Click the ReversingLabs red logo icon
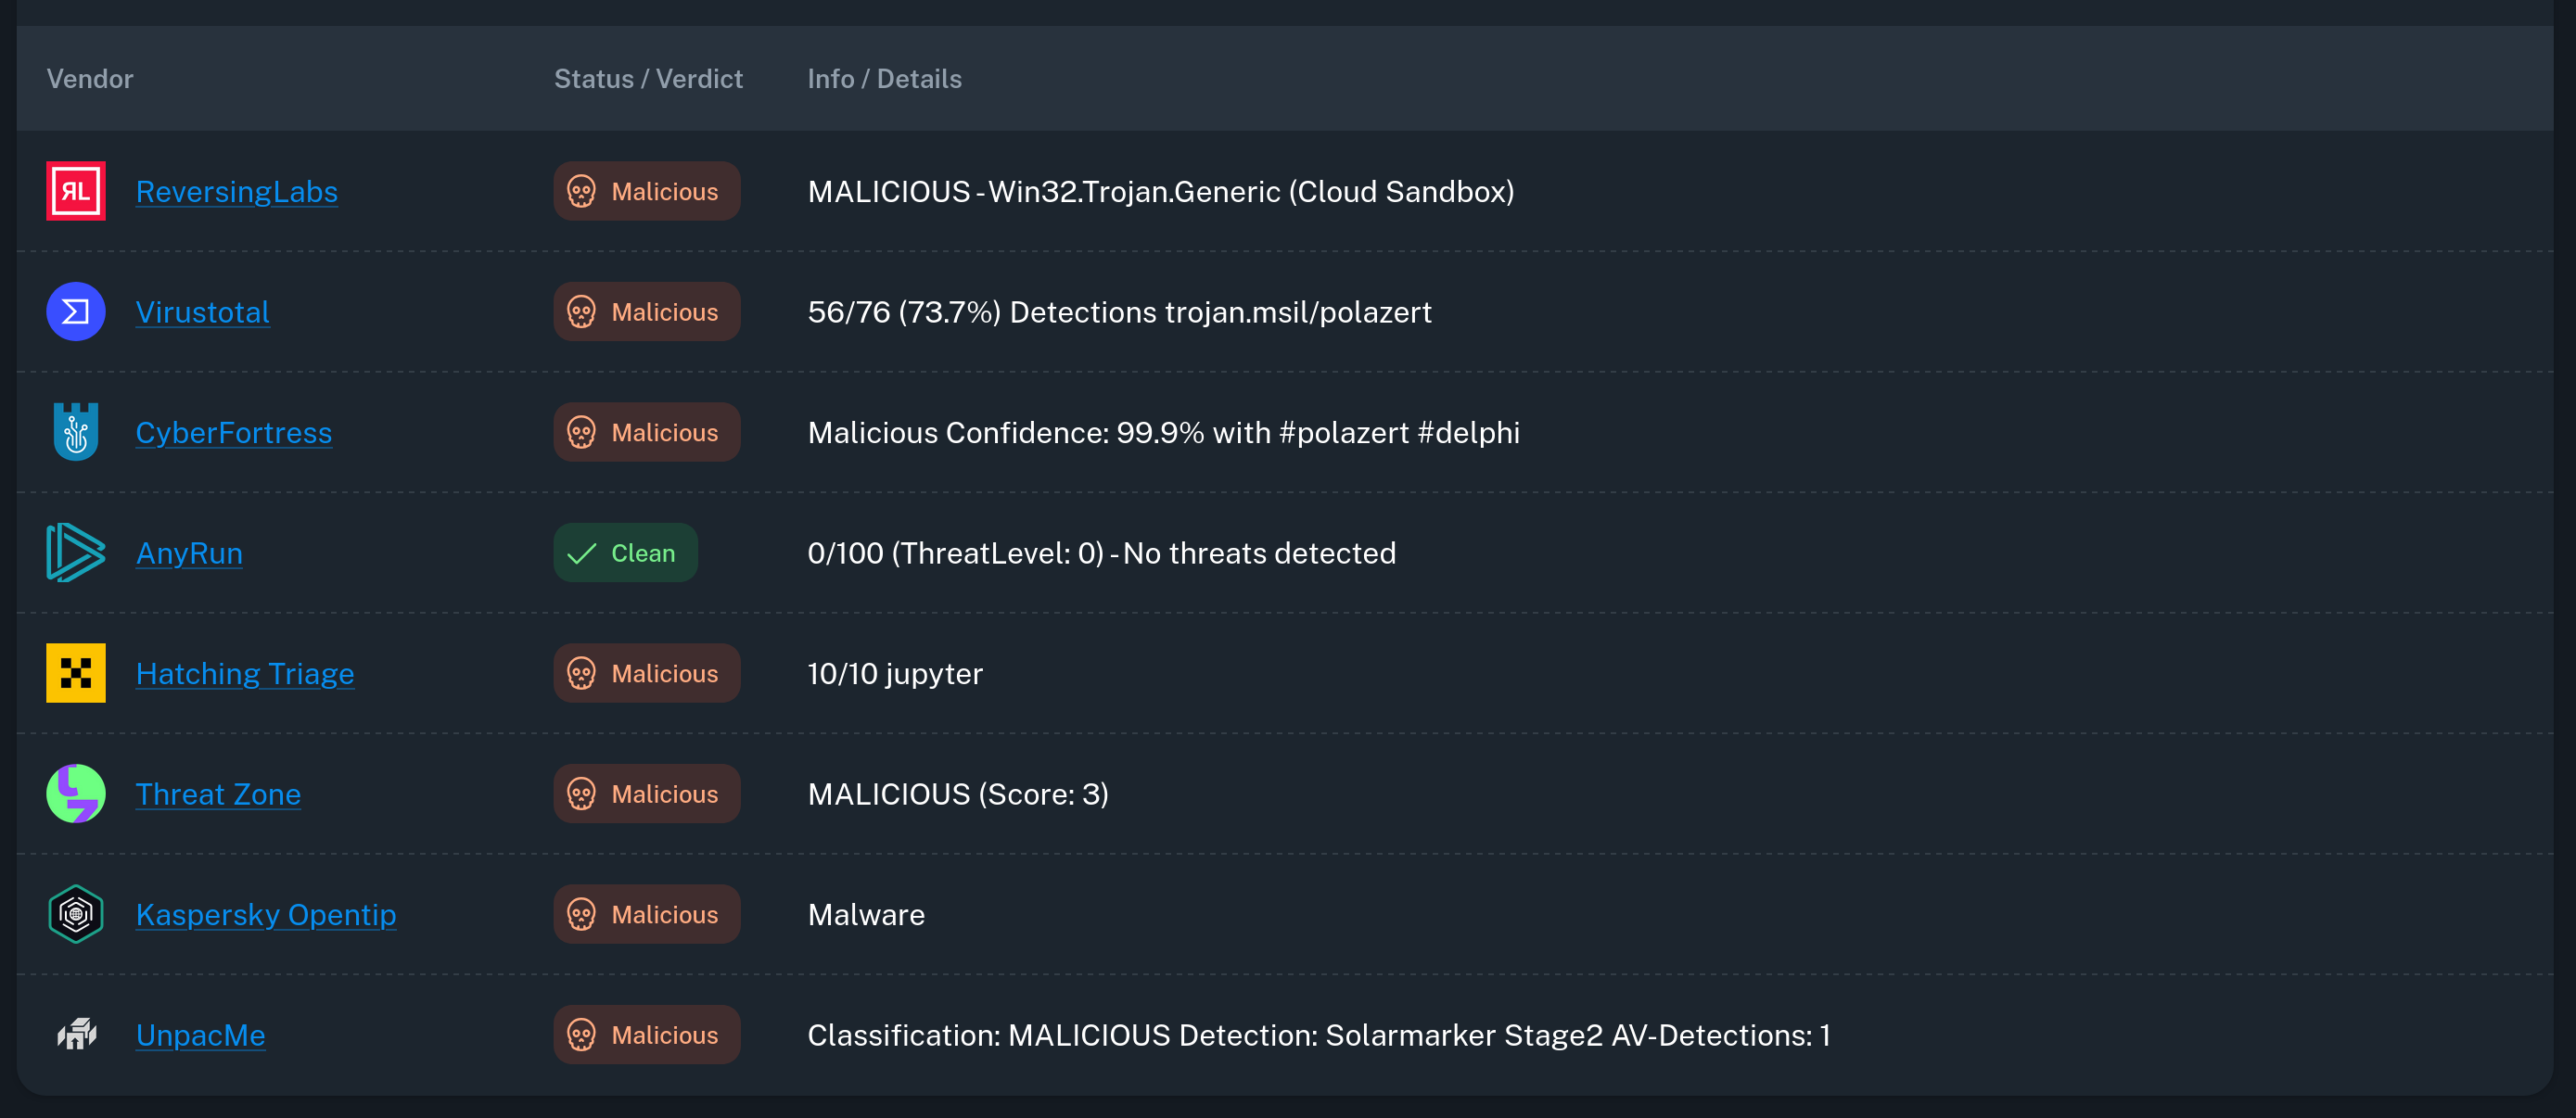Image resolution: width=2576 pixels, height=1118 pixels. pyautogui.click(x=75, y=190)
